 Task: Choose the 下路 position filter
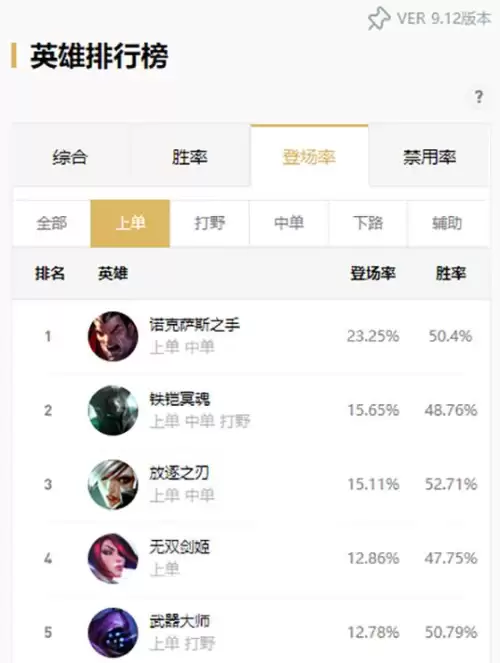[368, 223]
